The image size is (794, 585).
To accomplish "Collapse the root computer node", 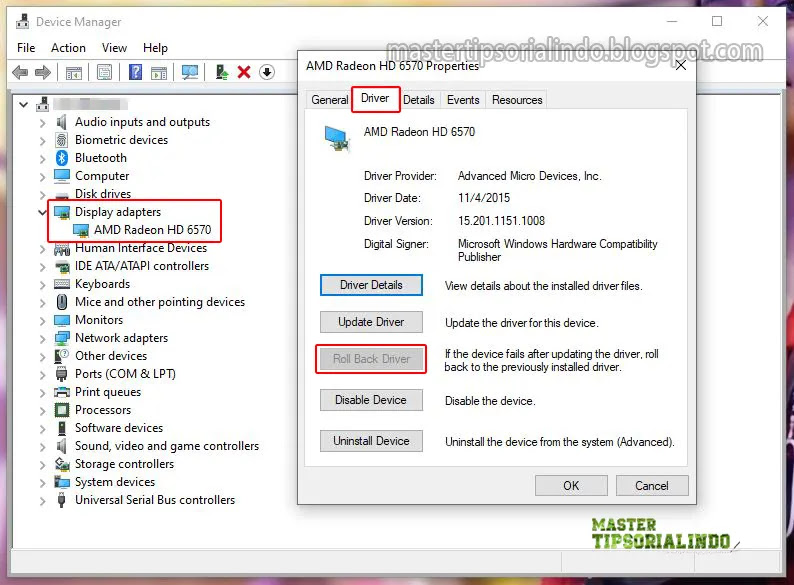I will click(x=23, y=105).
